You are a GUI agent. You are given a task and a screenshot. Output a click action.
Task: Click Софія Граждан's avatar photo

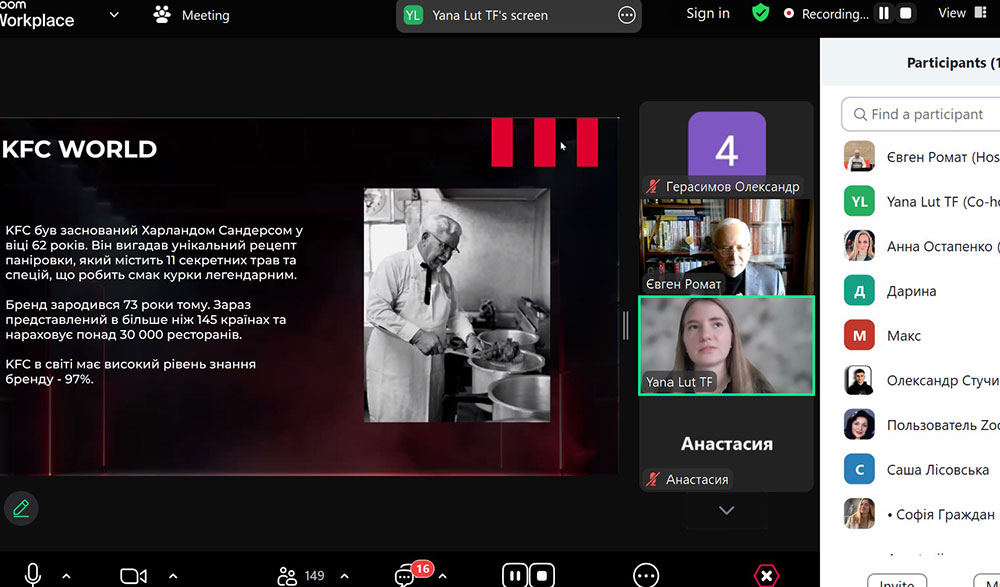point(859,514)
